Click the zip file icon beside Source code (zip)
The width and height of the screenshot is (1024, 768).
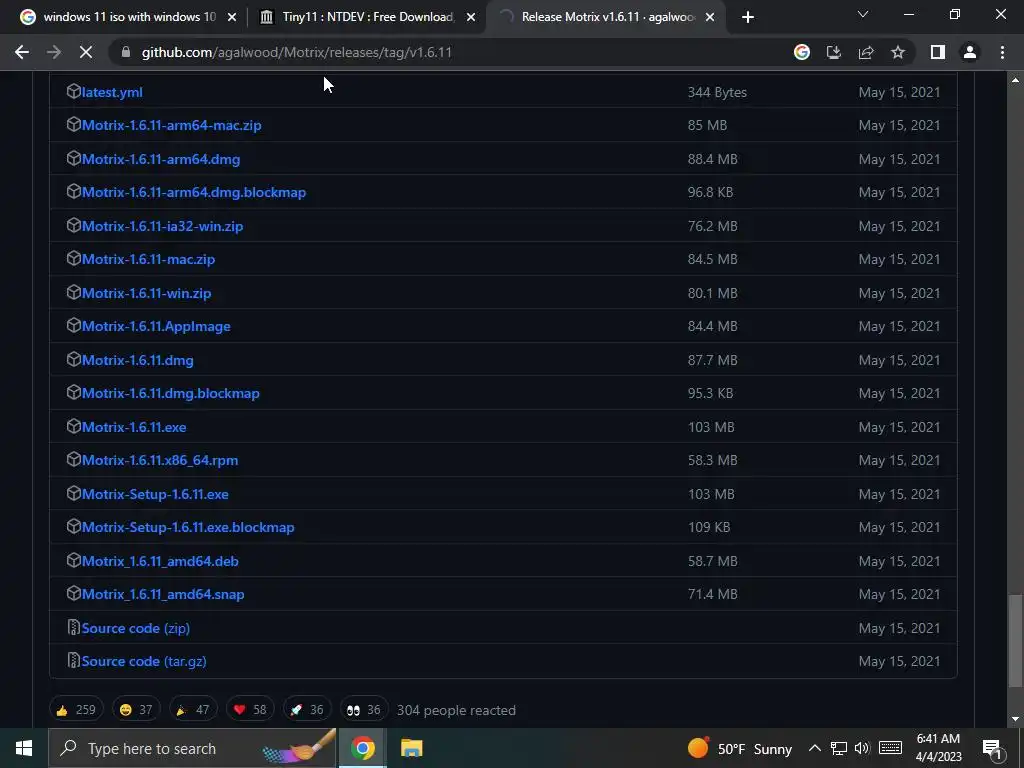click(x=74, y=628)
